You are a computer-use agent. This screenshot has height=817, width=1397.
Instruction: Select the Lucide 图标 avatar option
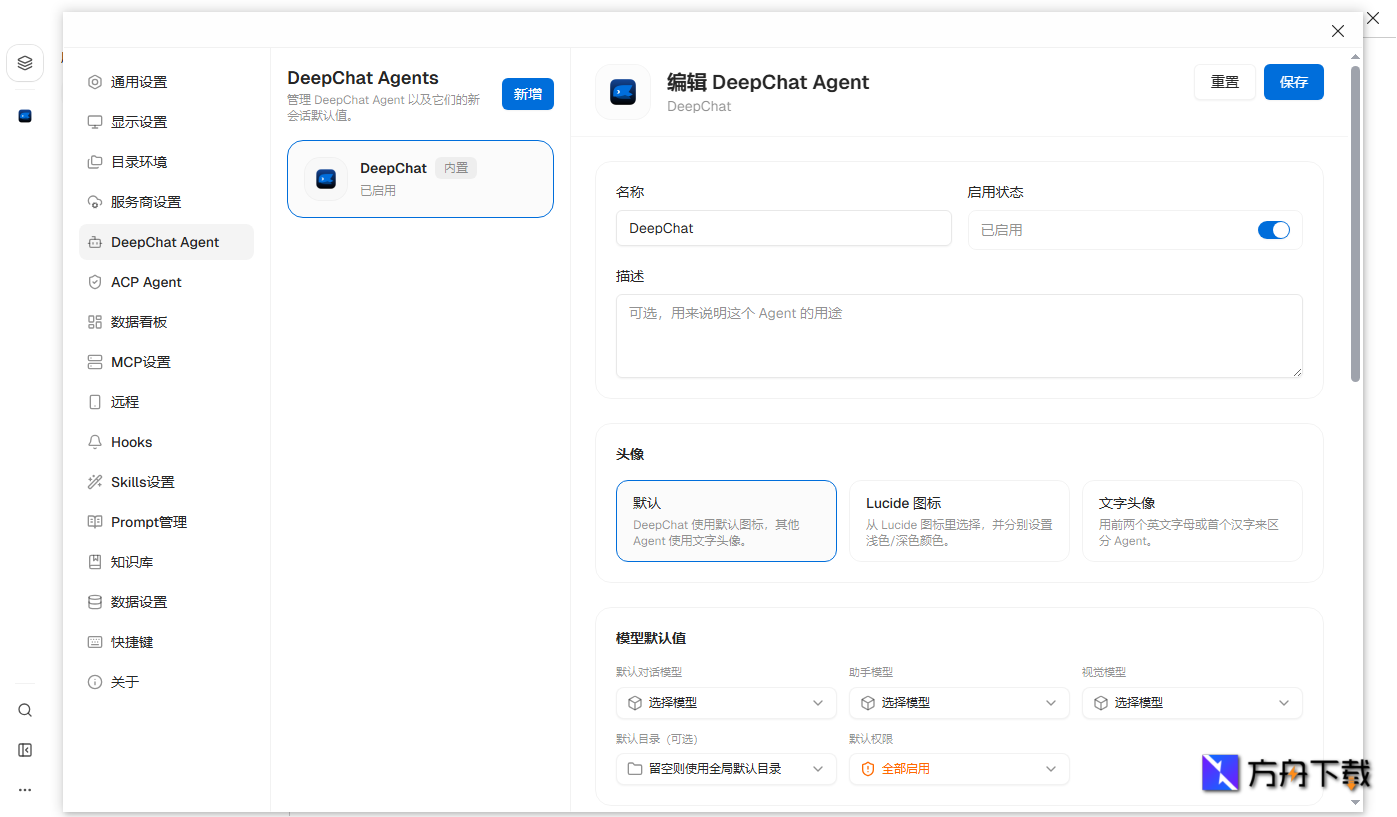pos(959,520)
